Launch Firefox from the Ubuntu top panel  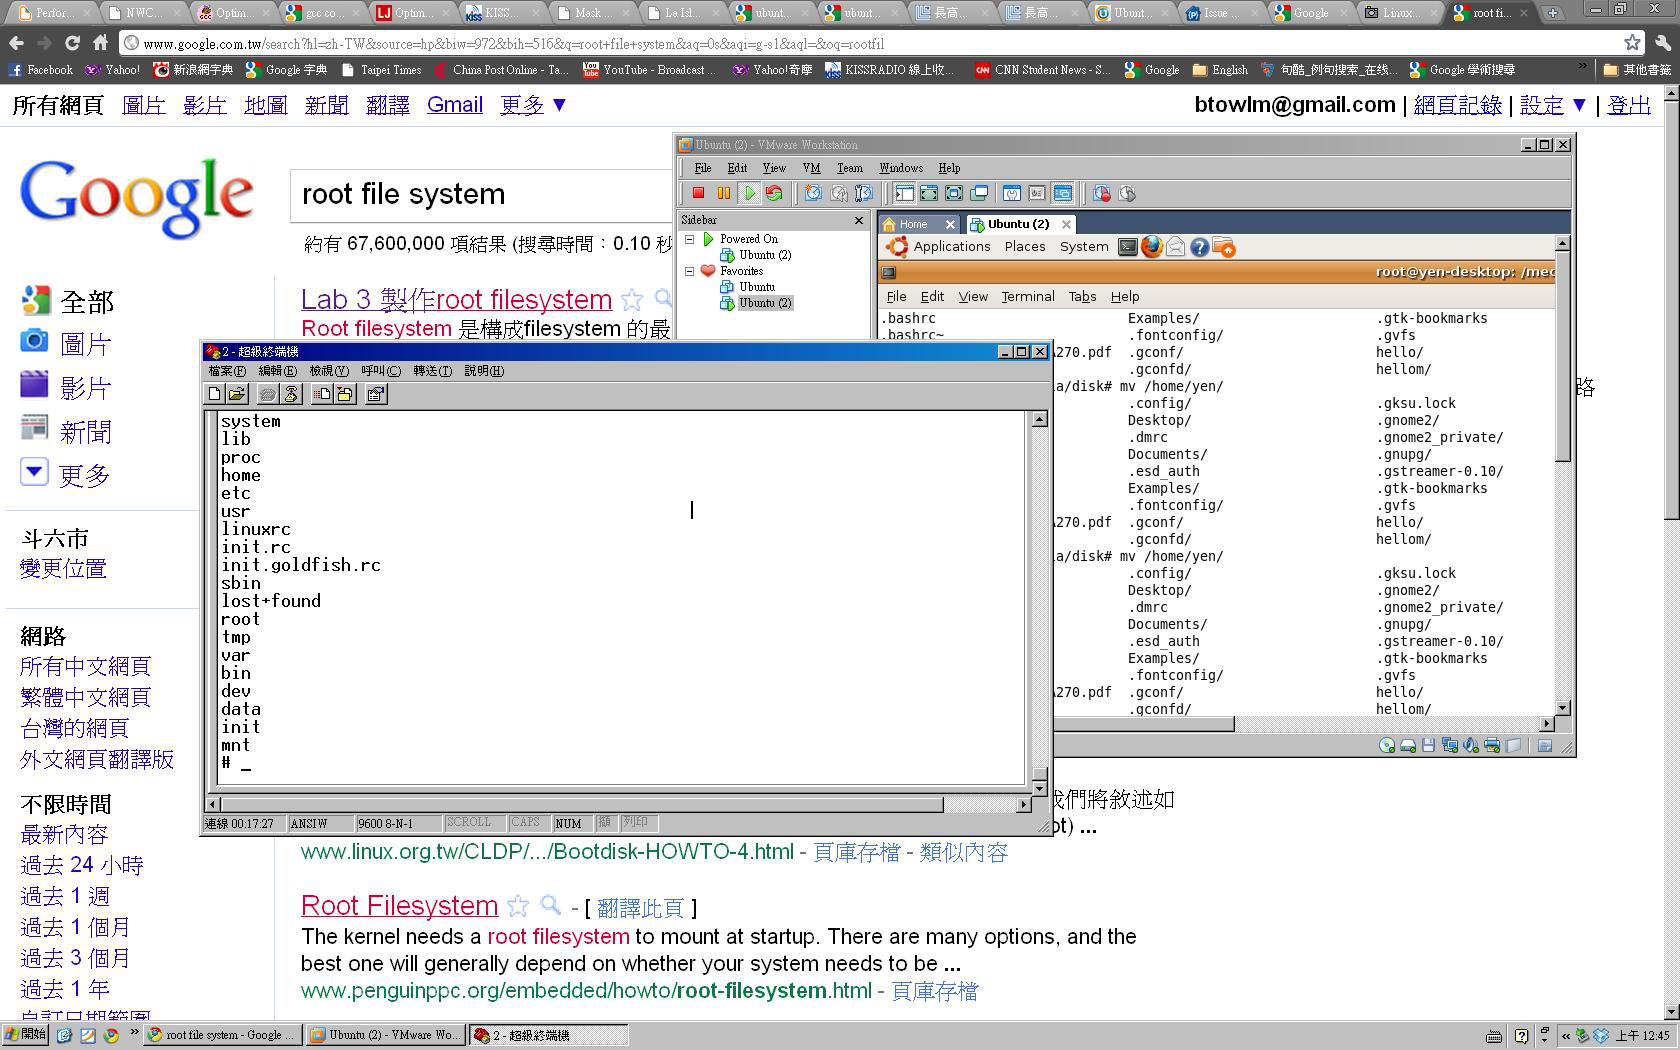pyautogui.click(x=1152, y=247)
